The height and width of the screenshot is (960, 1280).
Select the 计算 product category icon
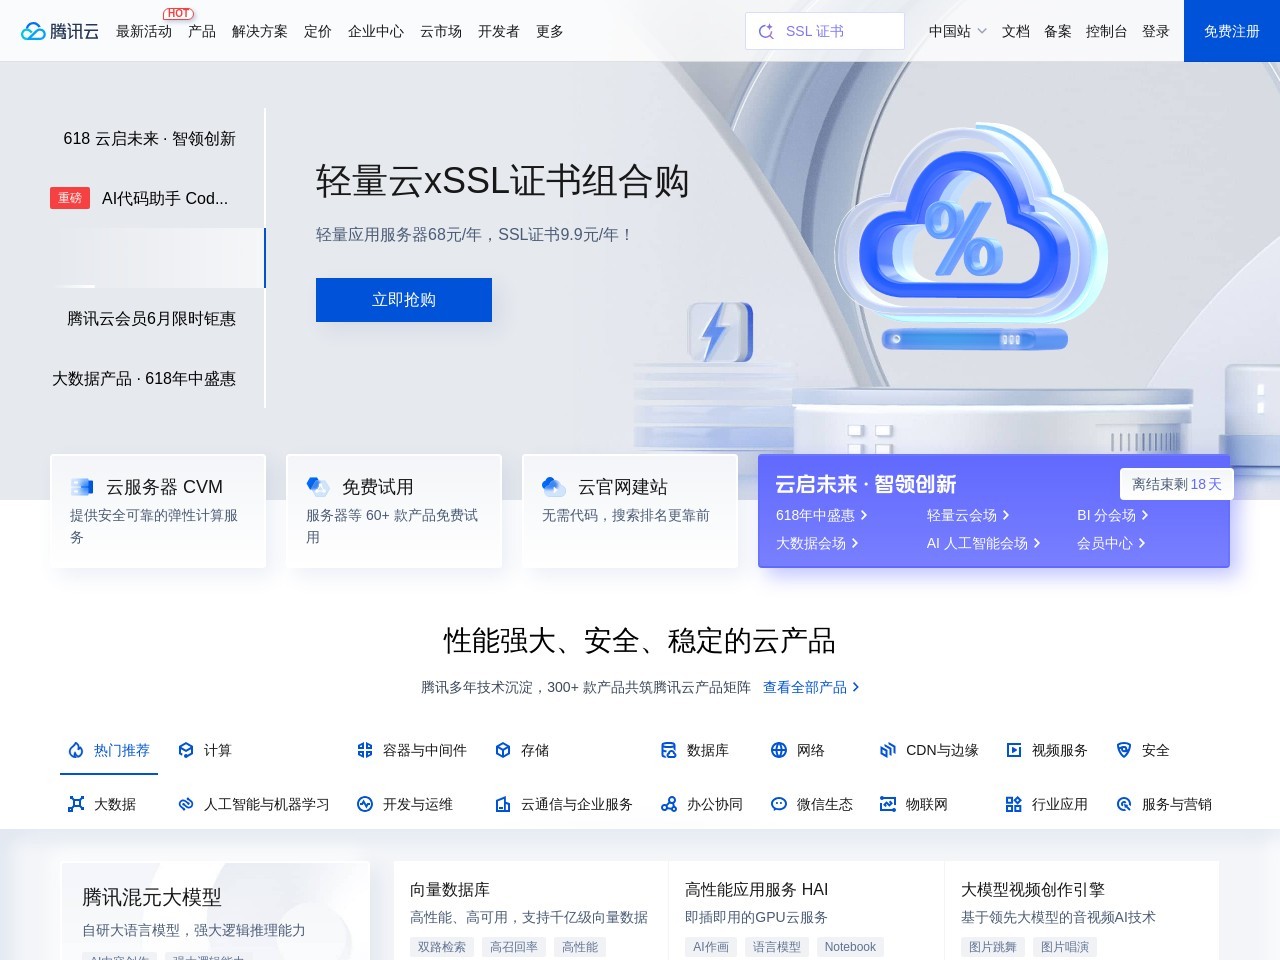(x=186, y=750)
